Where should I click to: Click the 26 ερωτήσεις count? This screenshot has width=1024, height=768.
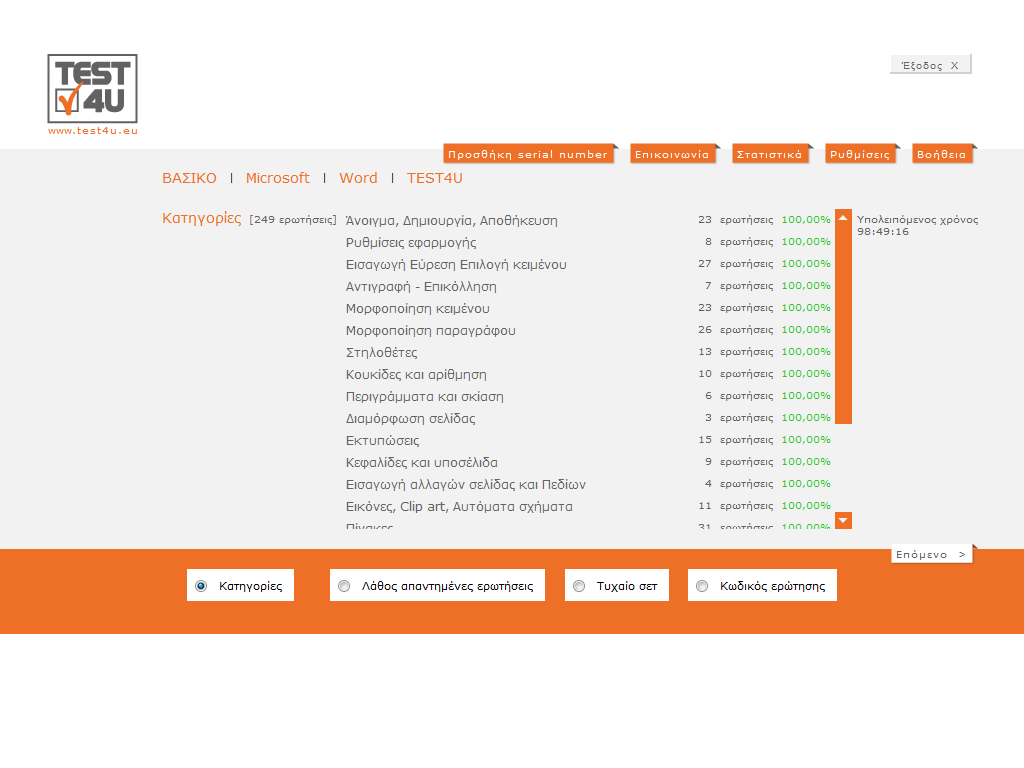coord(735,330)
